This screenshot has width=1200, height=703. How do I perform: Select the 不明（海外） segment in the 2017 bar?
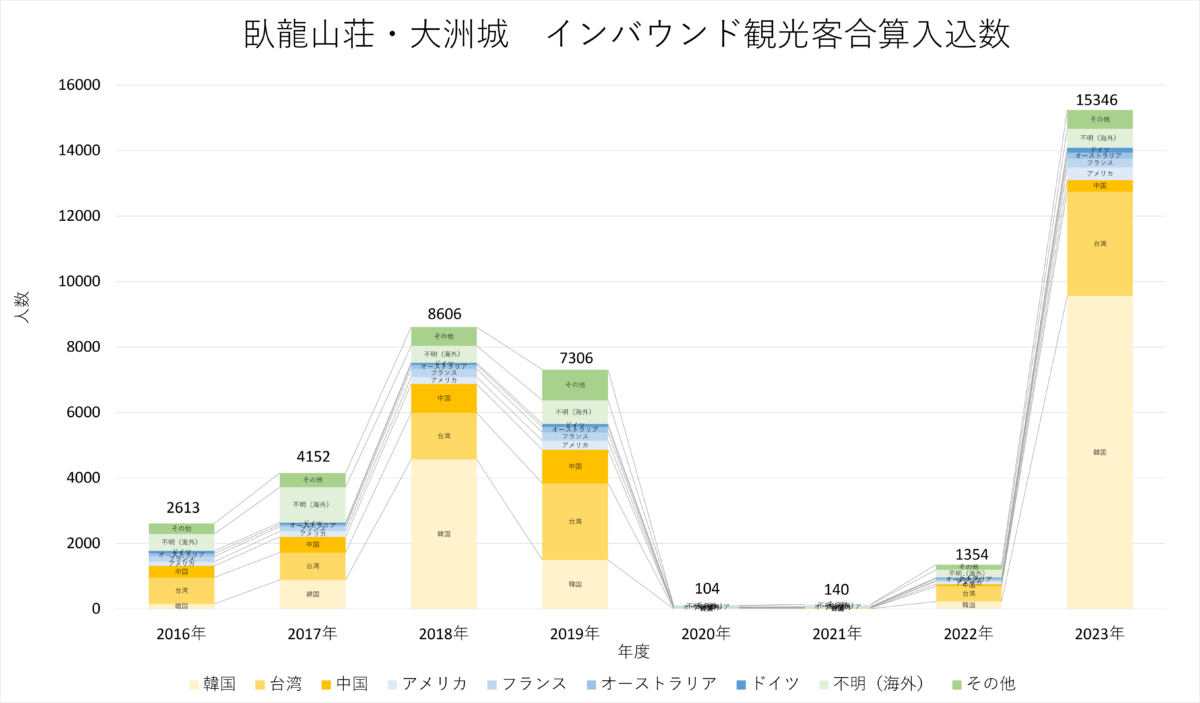312,504
